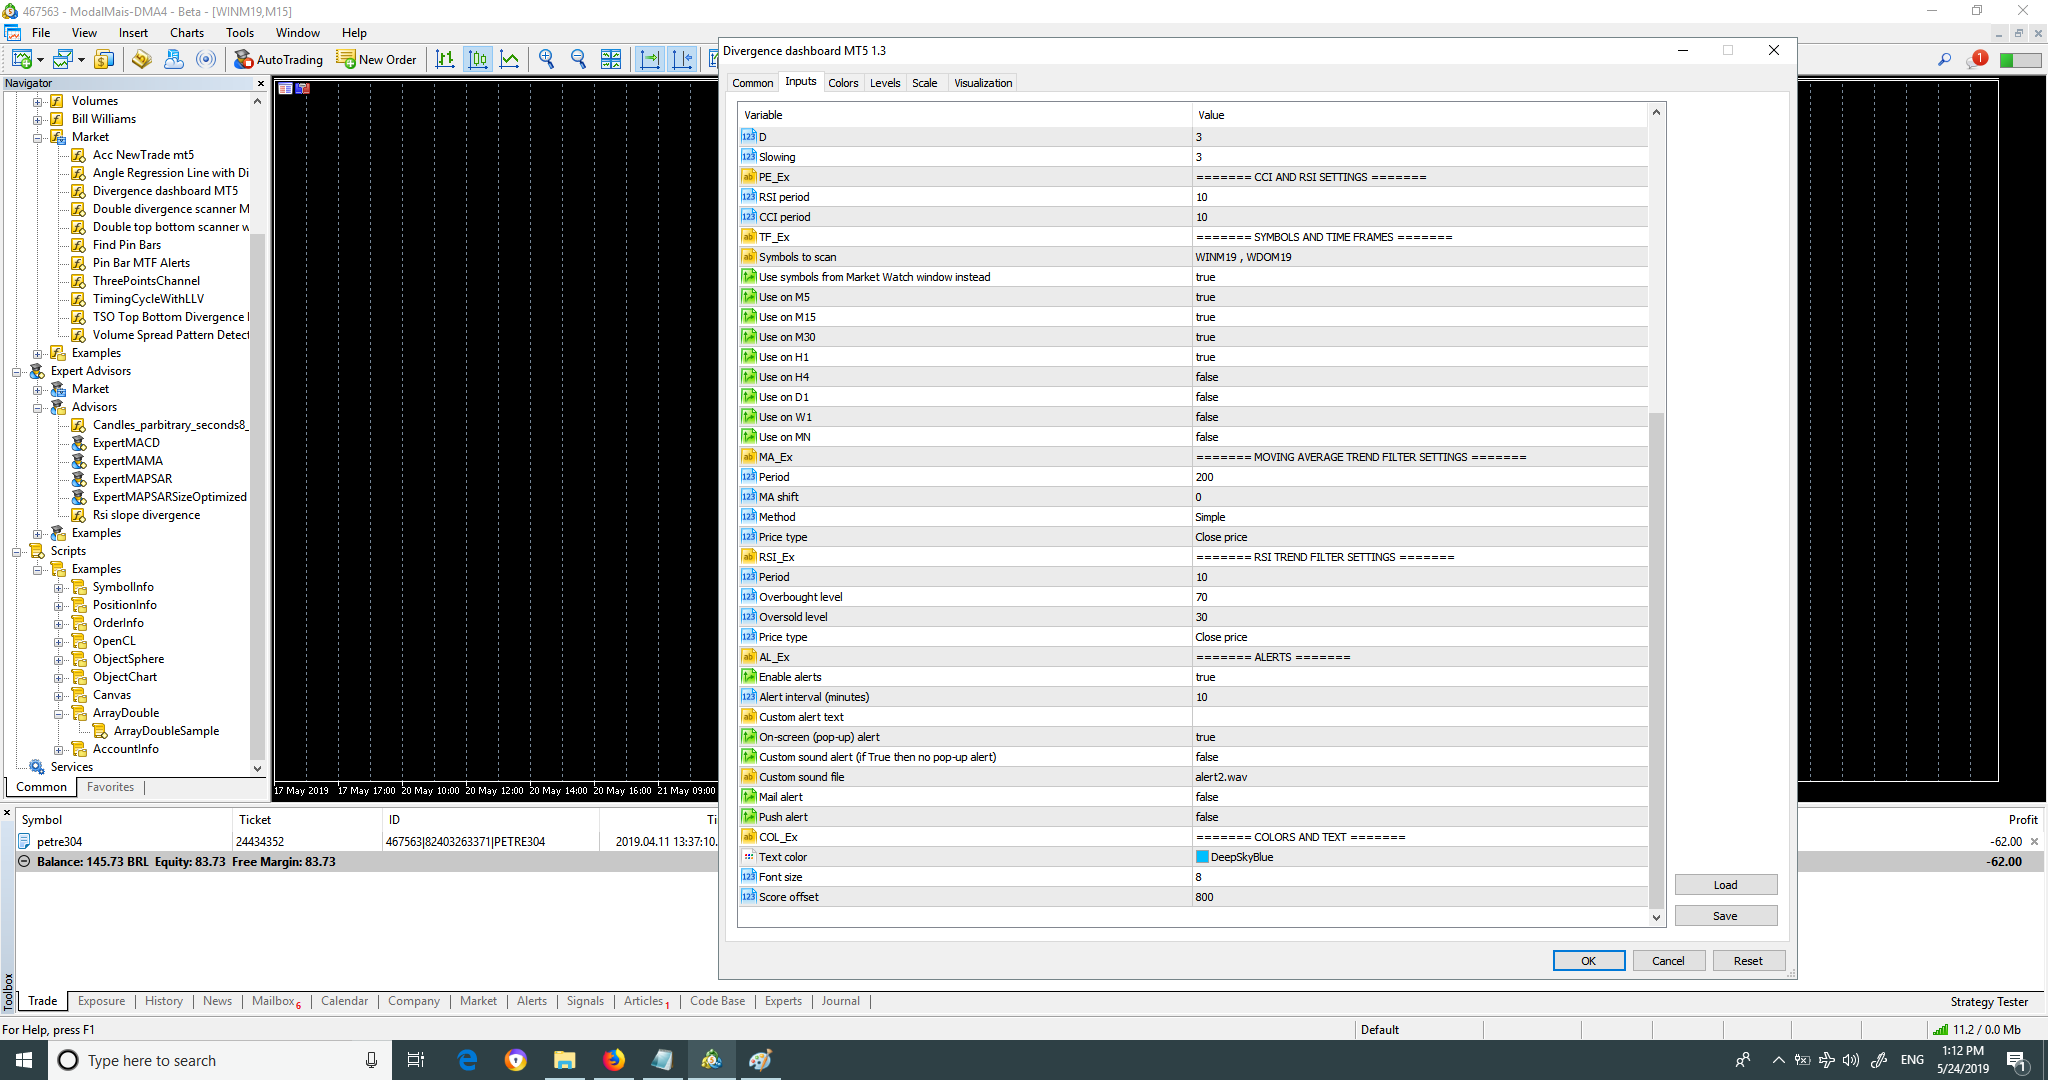Screen dimensions: 2048x1080
Task: Toggle candlestick chart mode
Action: (x=478, y=60)
